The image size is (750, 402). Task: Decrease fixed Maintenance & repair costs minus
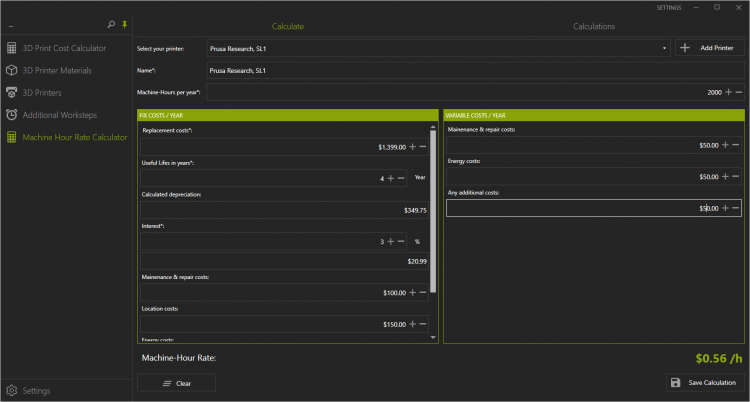click(x=423, y=292)
